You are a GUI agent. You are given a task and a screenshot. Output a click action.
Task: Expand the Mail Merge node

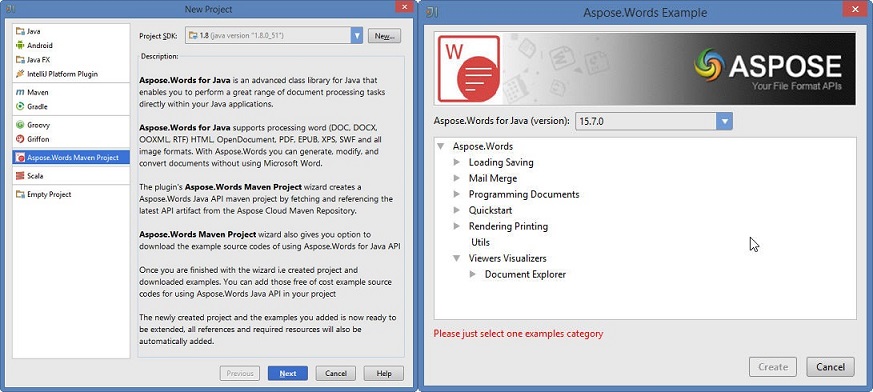457,179
